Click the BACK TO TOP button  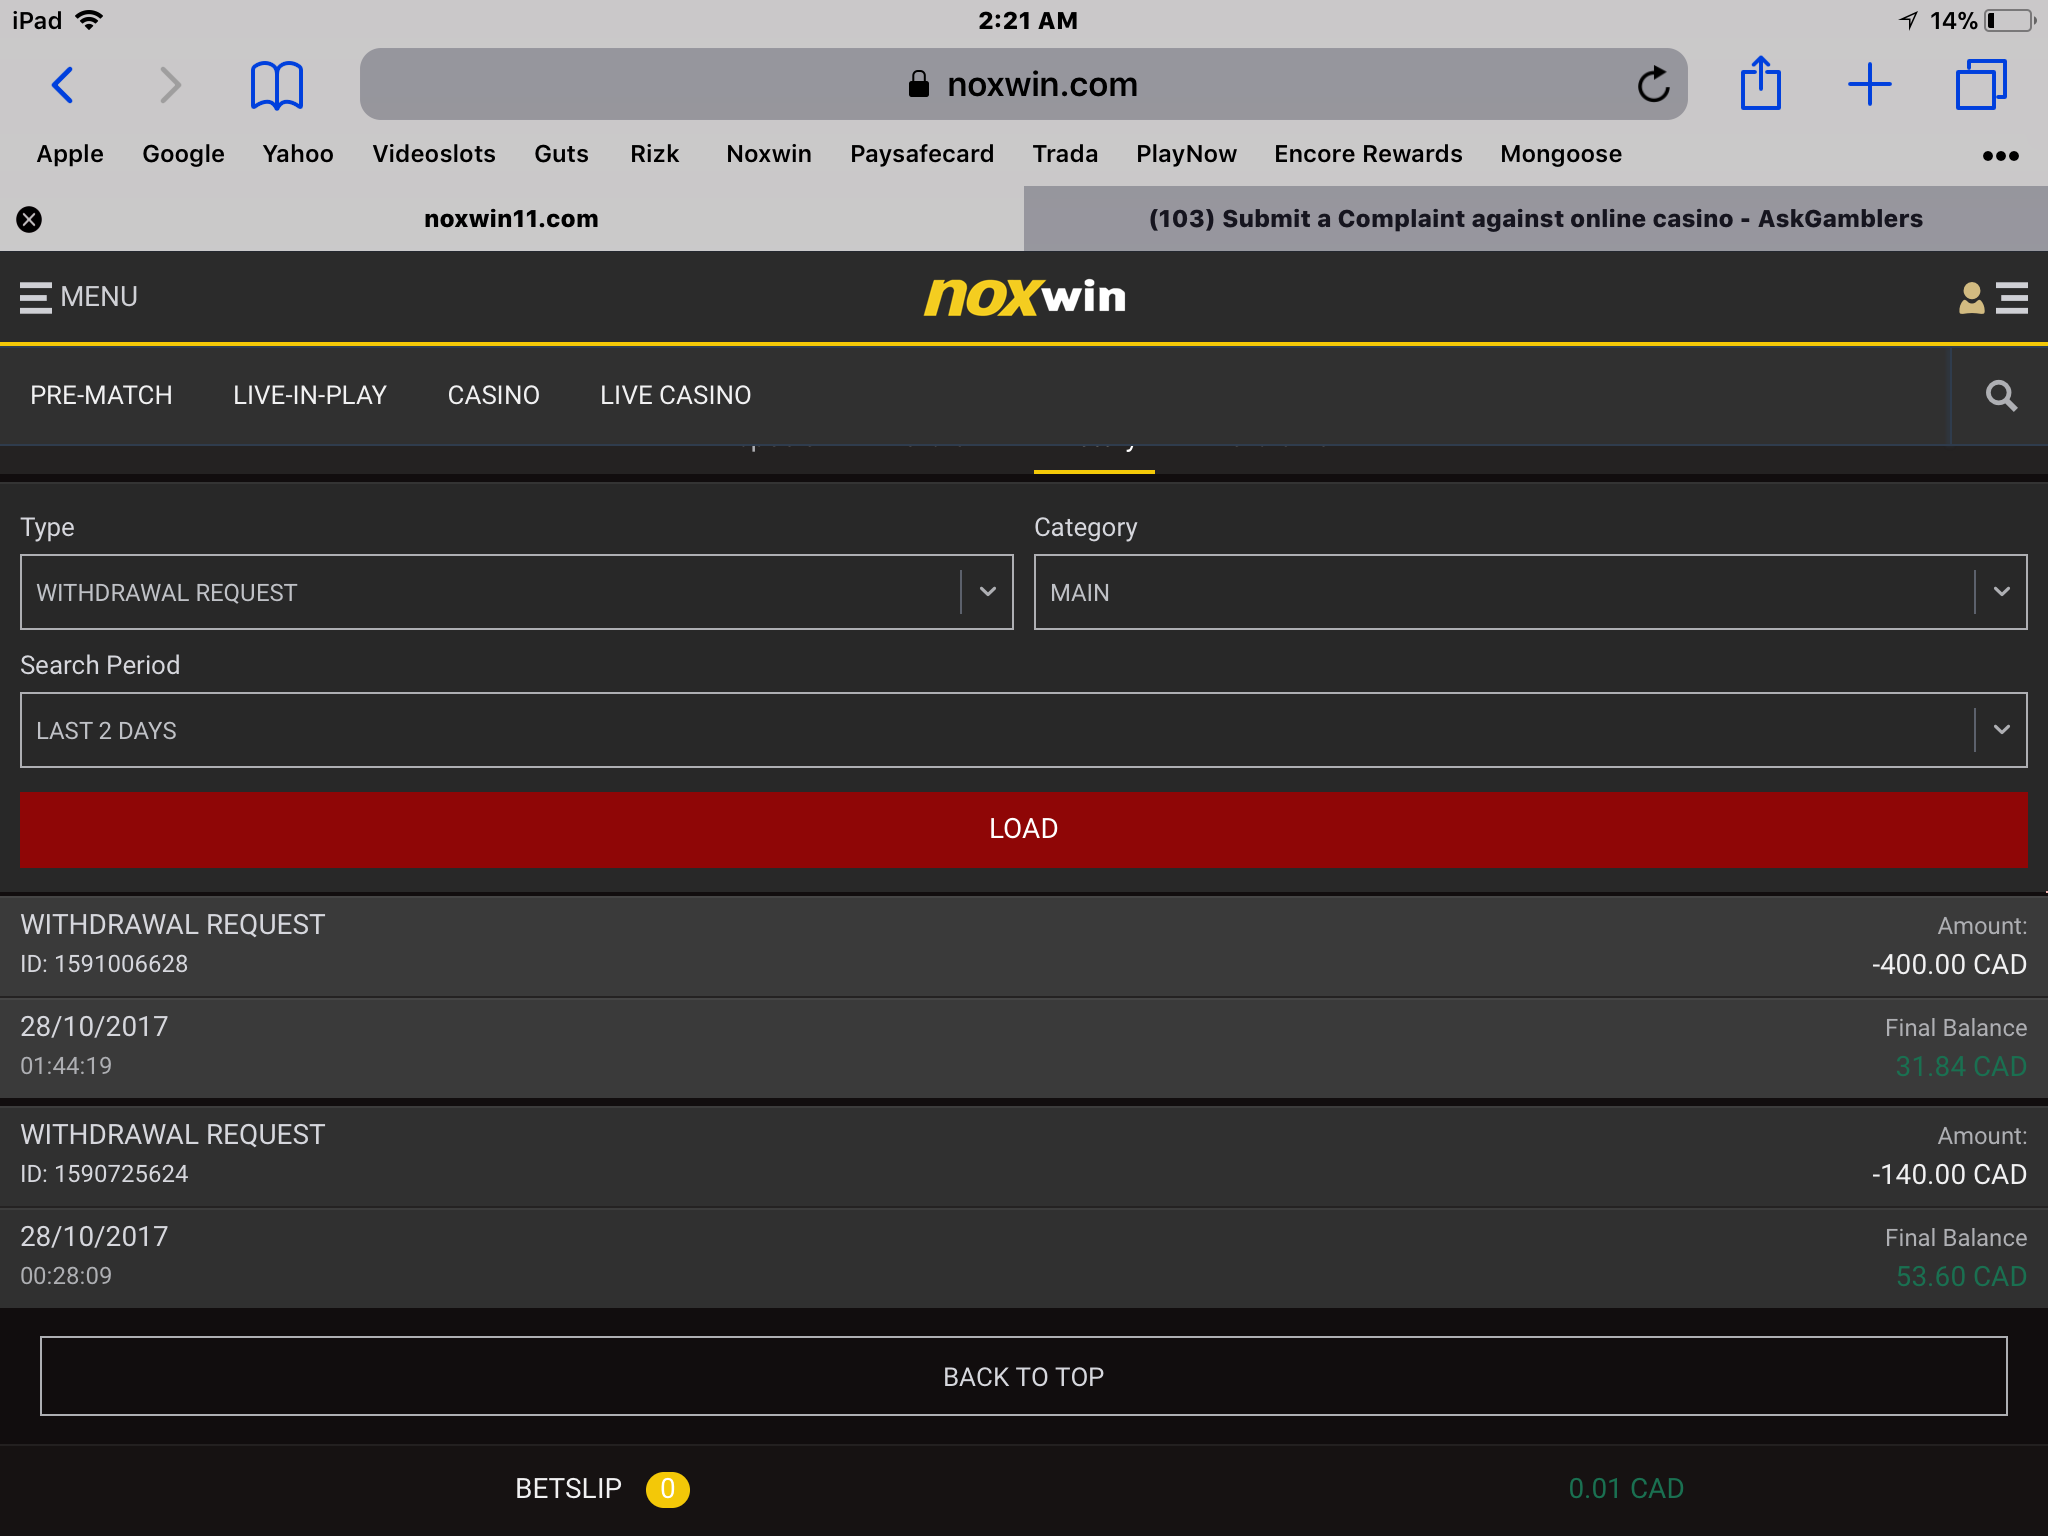(x=1024, y=1376)
